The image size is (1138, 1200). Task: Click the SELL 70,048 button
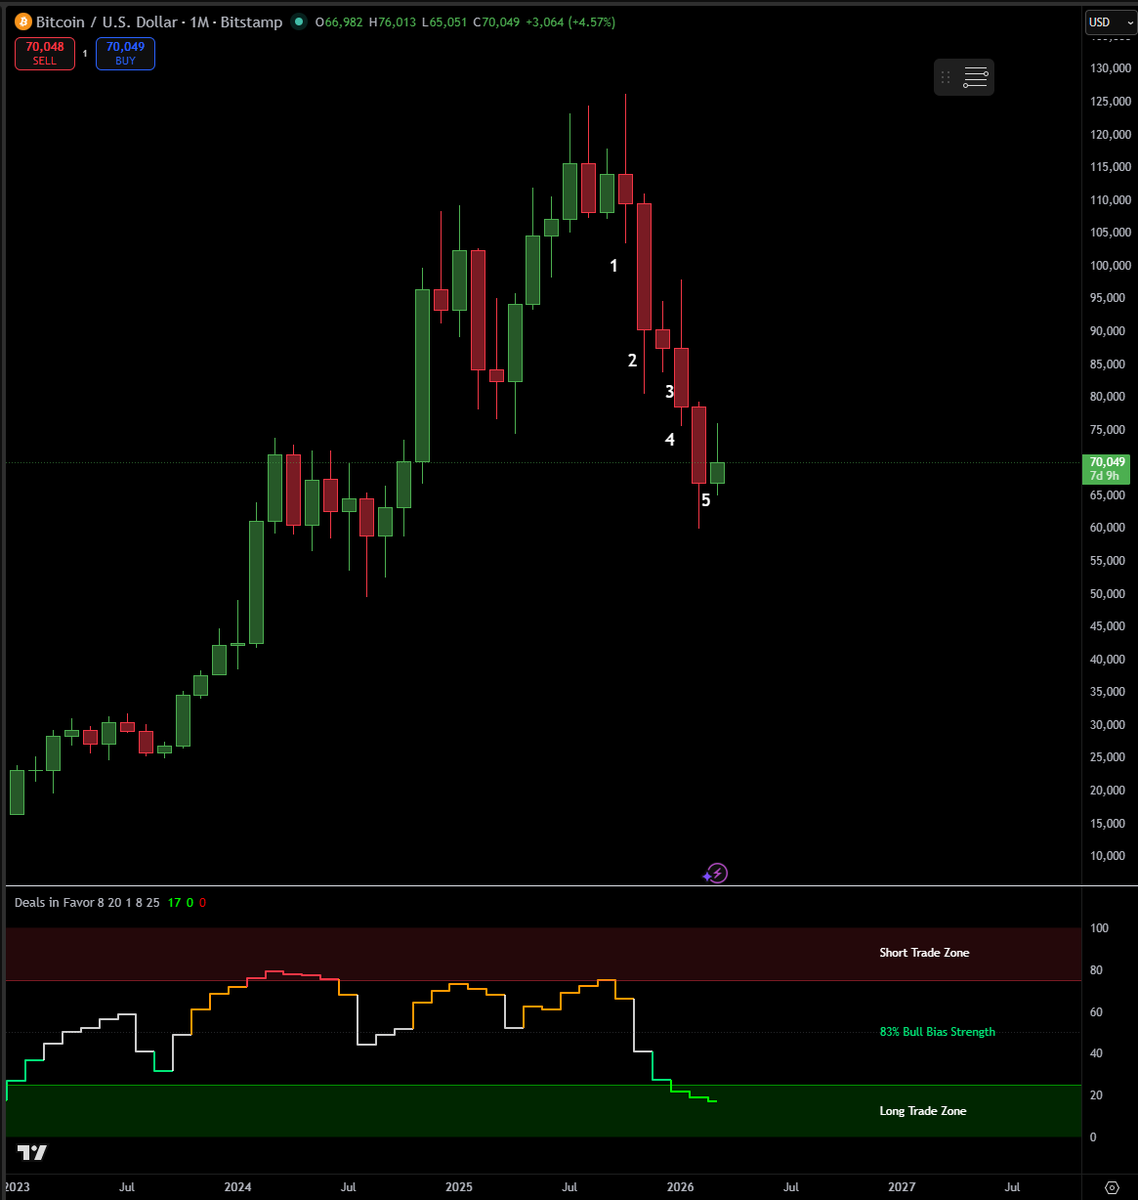click(x=45, y=53)
